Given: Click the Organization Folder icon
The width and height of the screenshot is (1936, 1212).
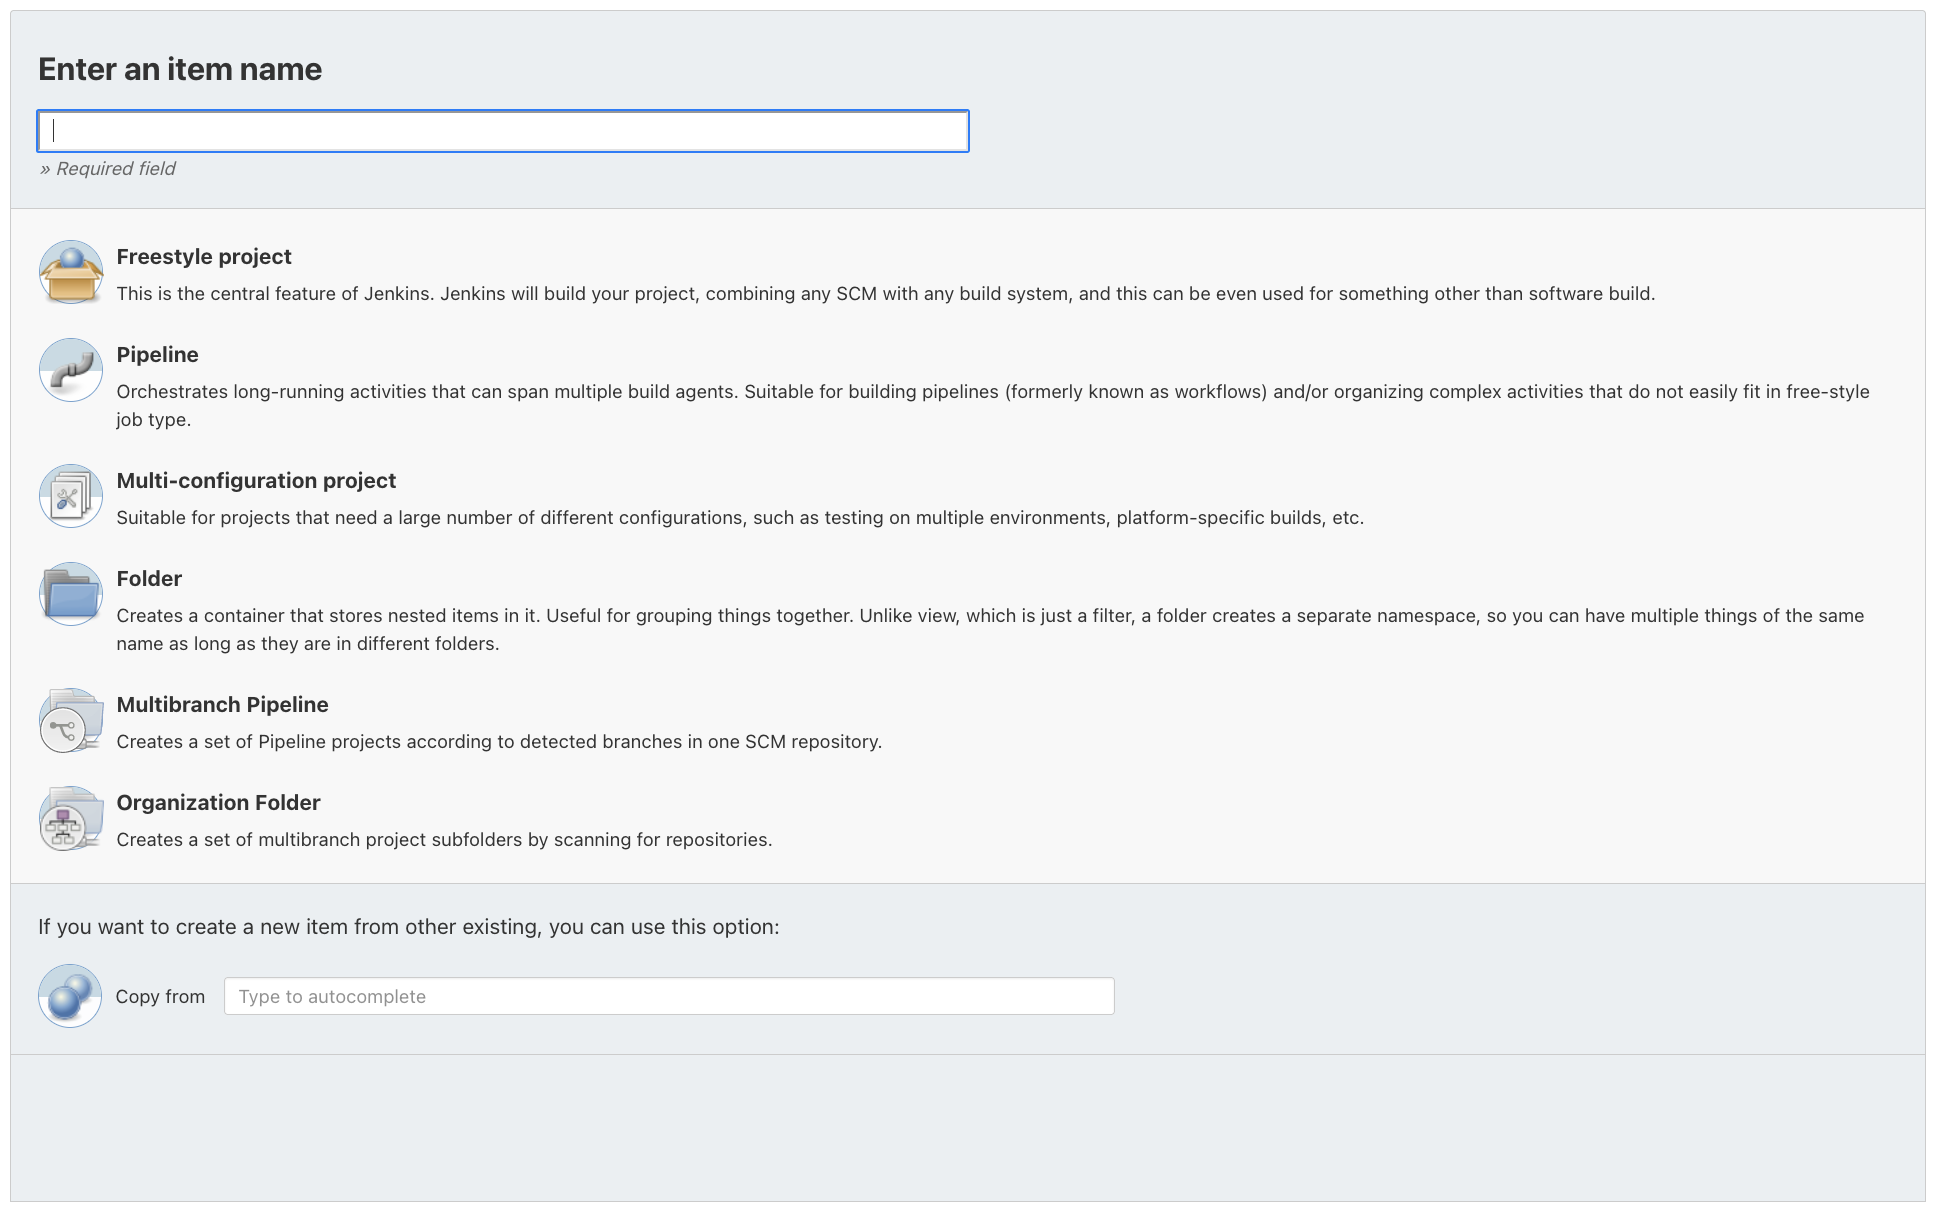Looking at the screenshot, I should 70,817.
